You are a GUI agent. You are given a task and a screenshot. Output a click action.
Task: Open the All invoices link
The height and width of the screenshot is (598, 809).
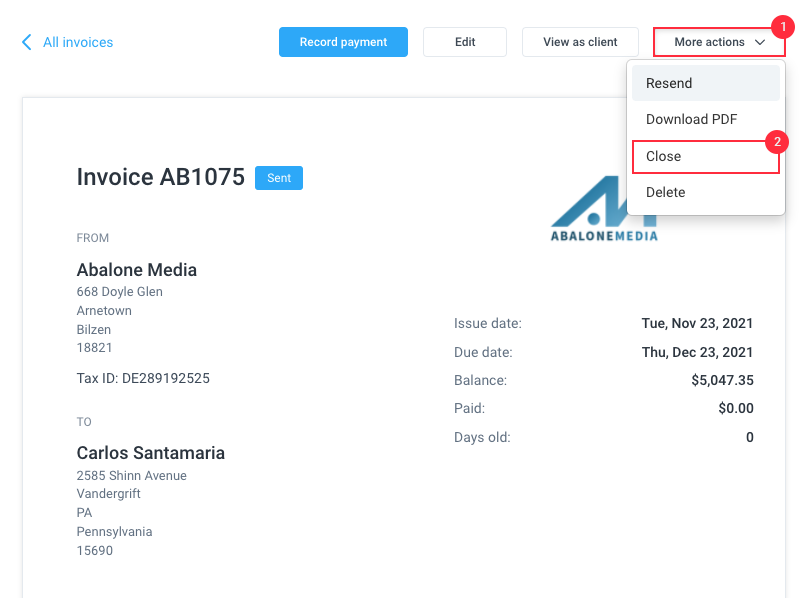point(78,42)
